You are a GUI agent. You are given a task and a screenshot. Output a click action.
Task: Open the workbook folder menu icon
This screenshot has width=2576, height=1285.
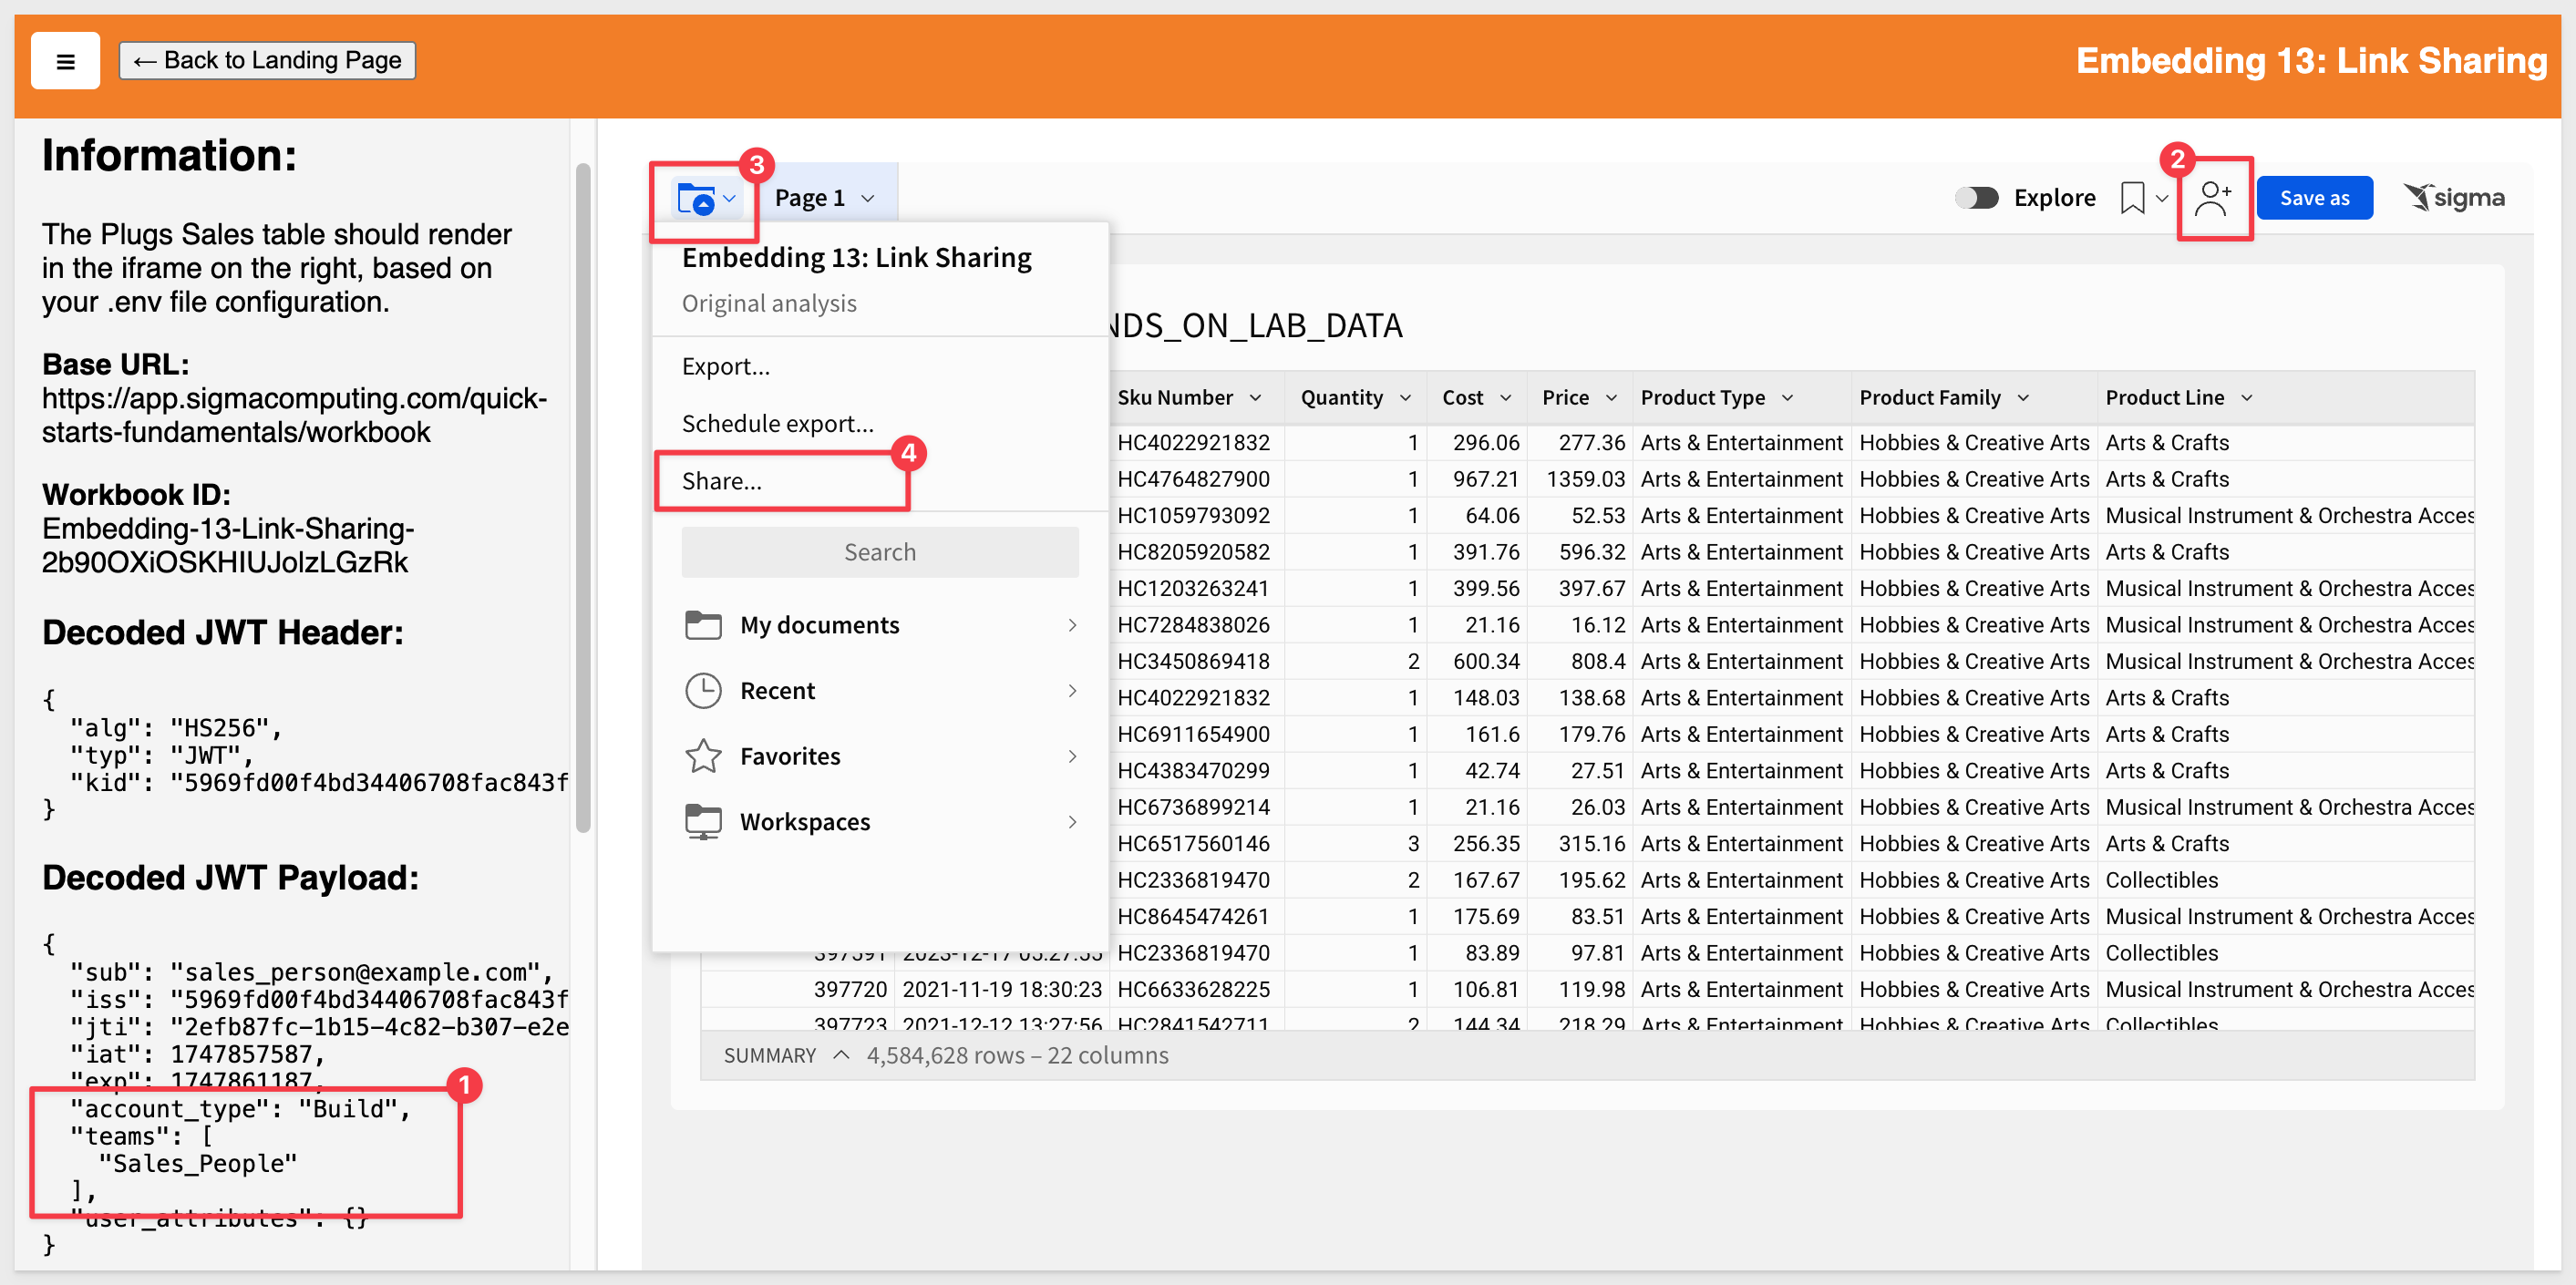696,198
